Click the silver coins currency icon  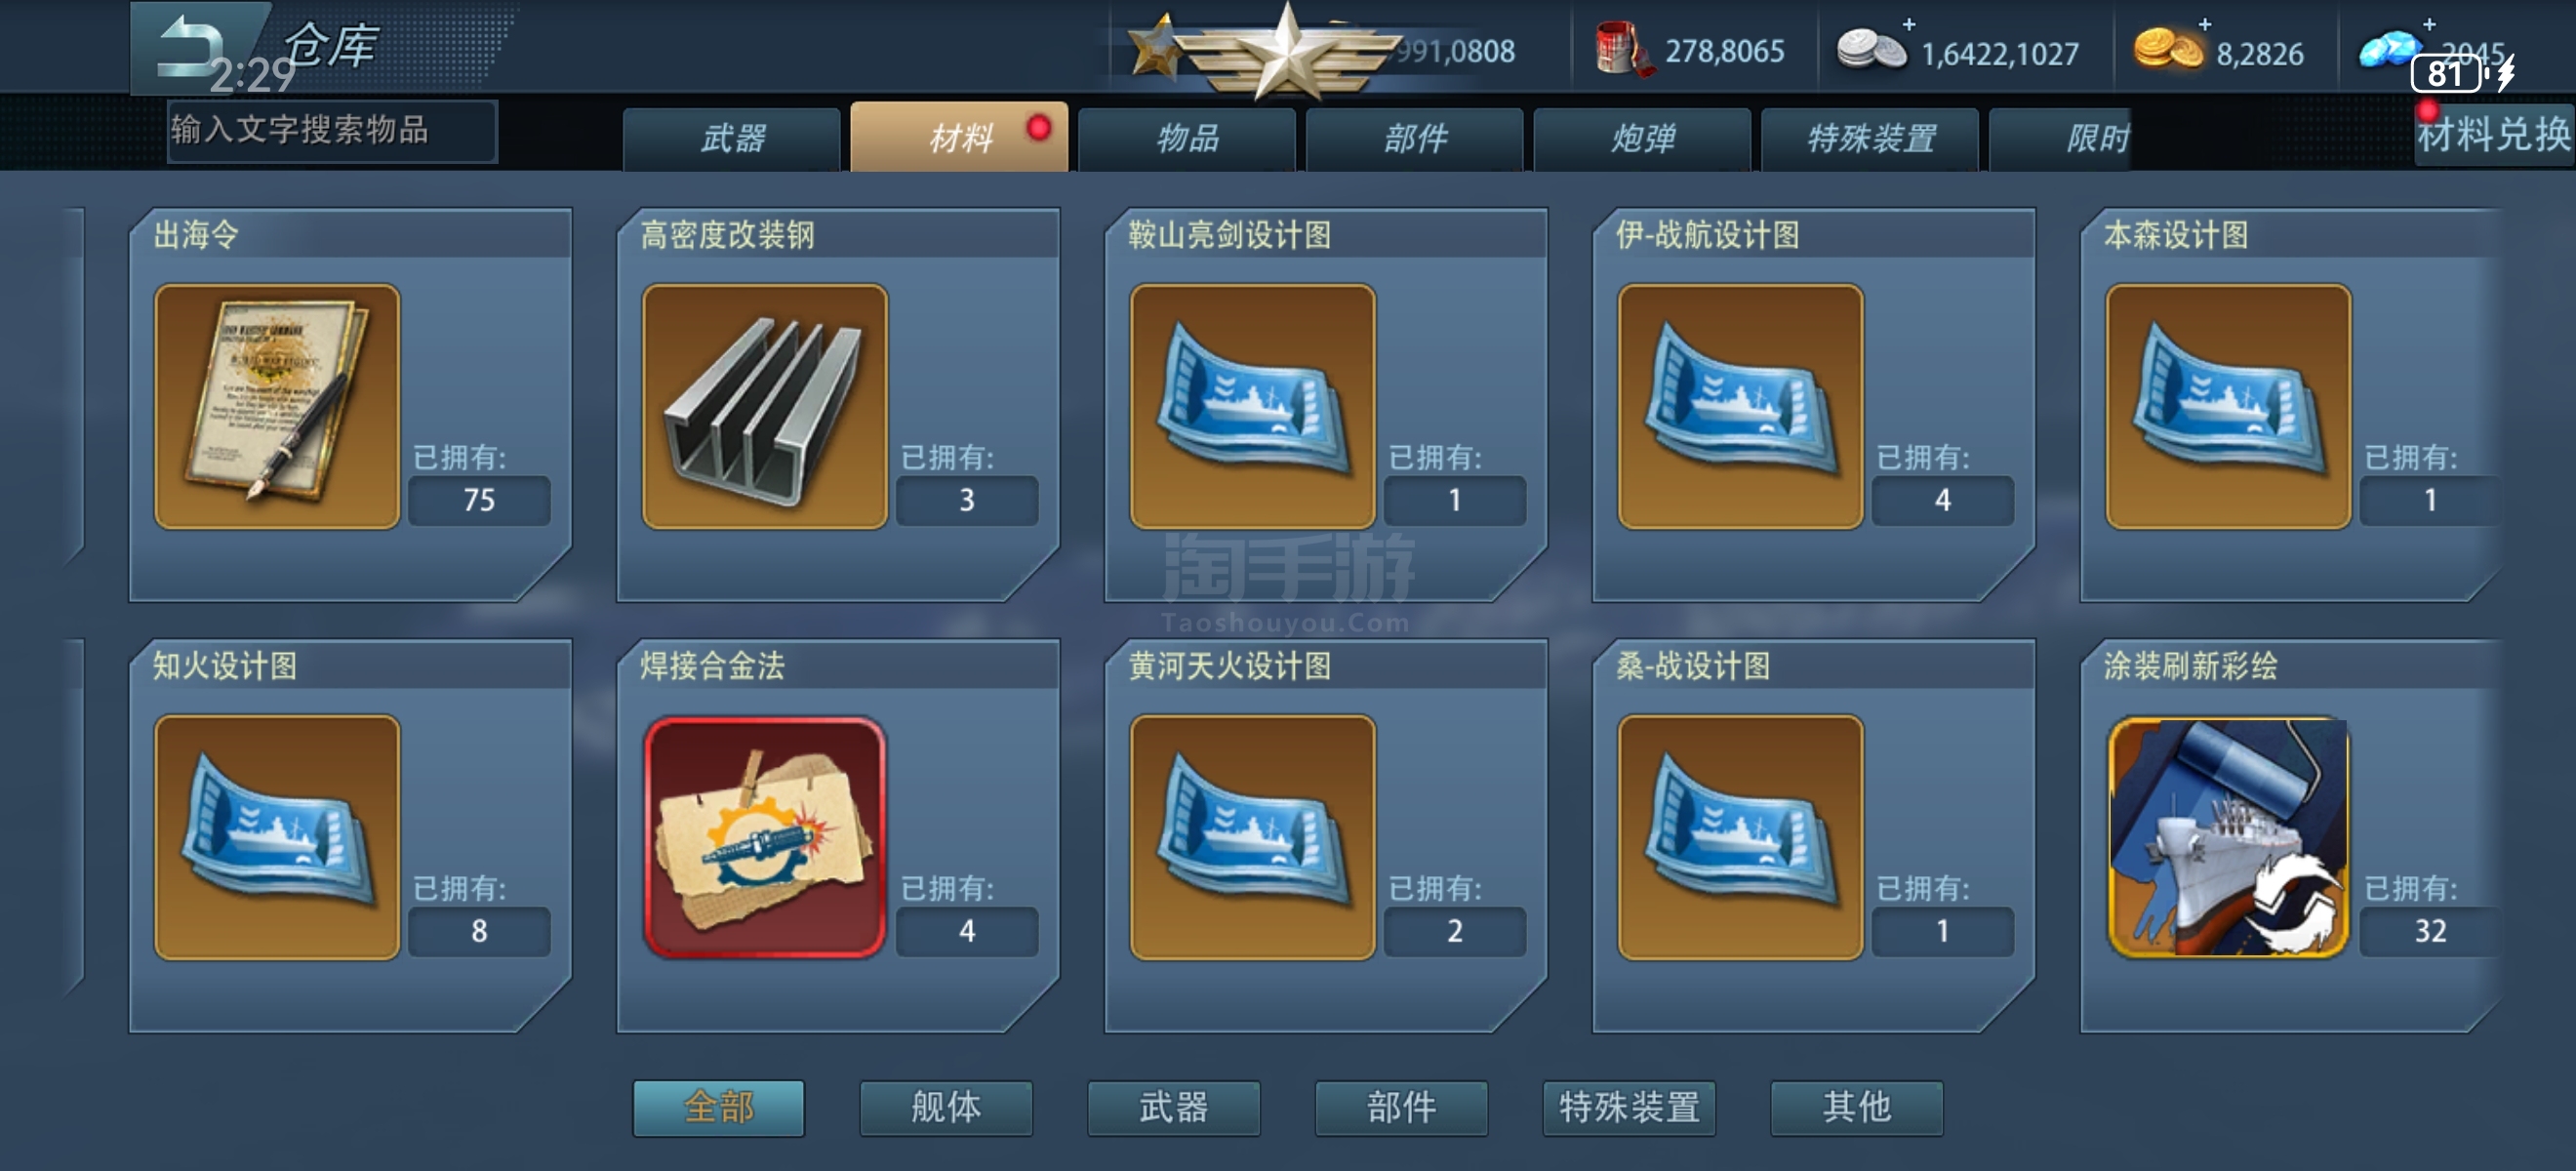[1871, 50]
